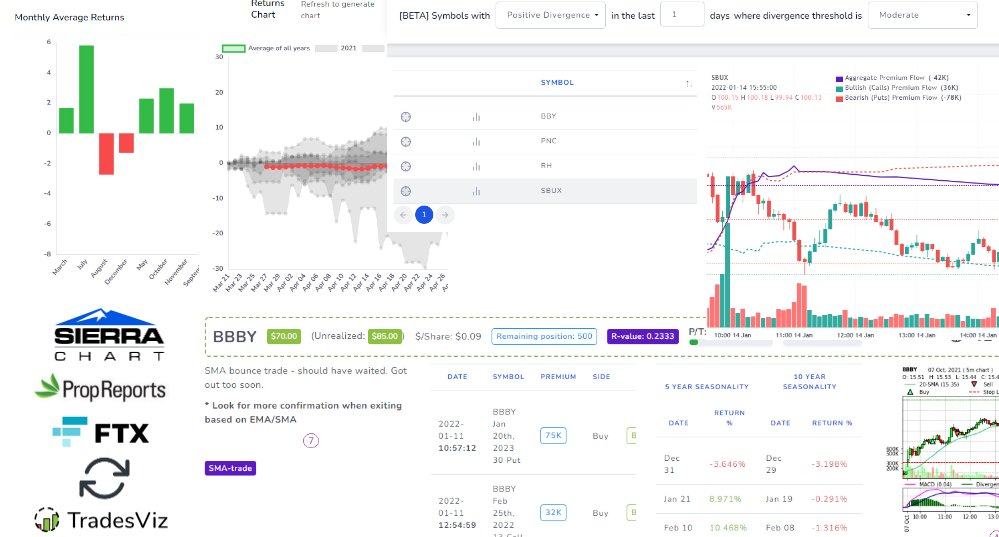Toggle Aggregate Premium Flow legend entry
This screenshot has height=537, width=999.
892,78
